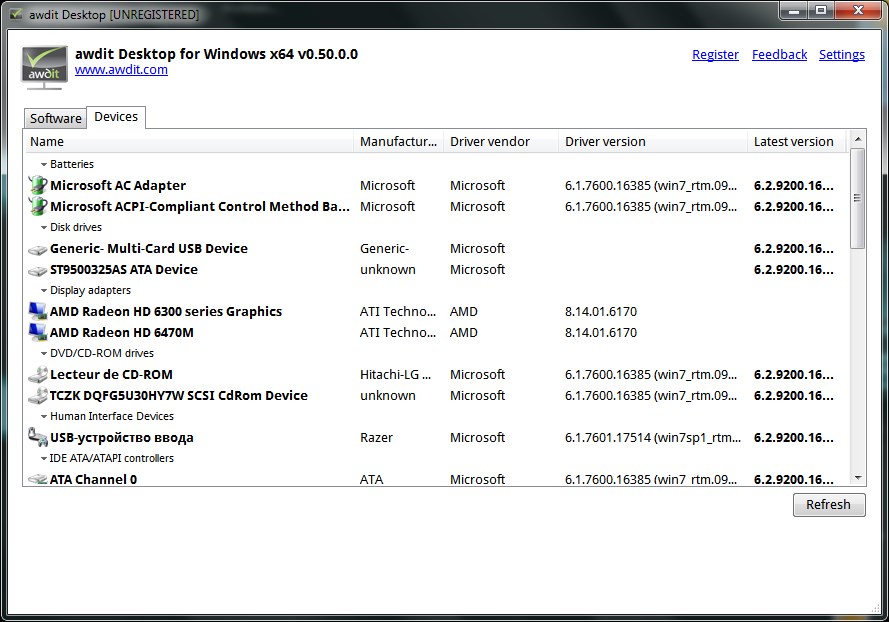Click the ATA Channel 0 controller icon
The height and width of the screenshot is (622, 889).
click(x=37, y=480)
